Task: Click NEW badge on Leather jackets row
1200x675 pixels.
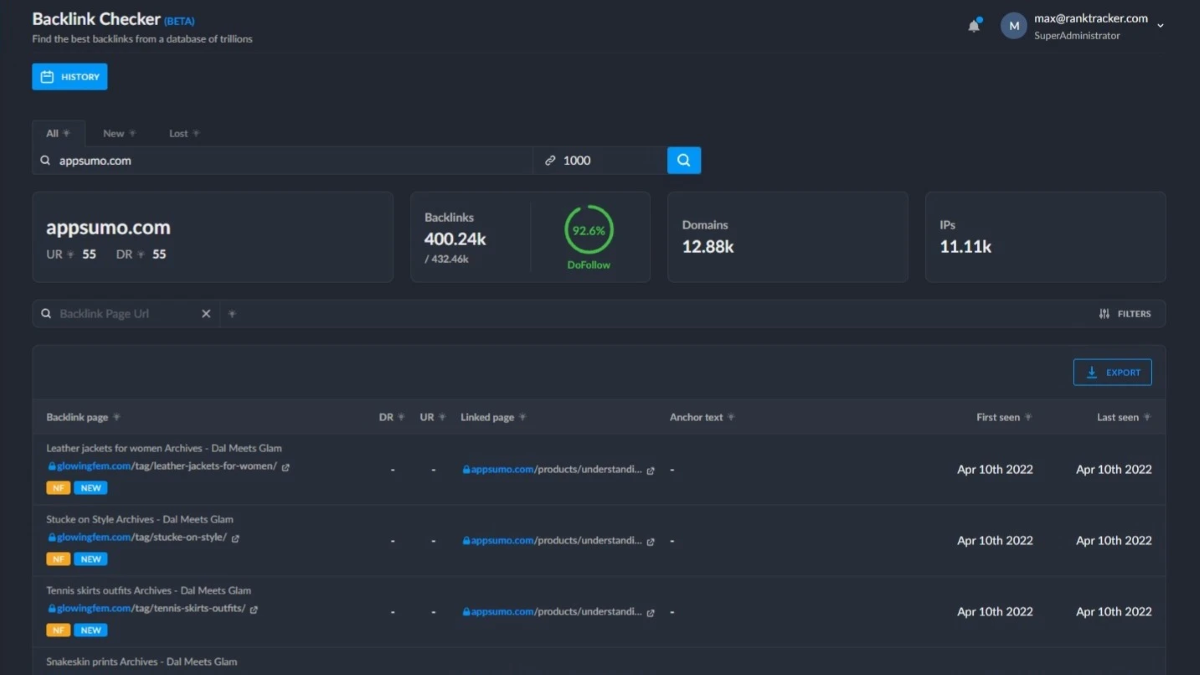Action: [90, 488]
